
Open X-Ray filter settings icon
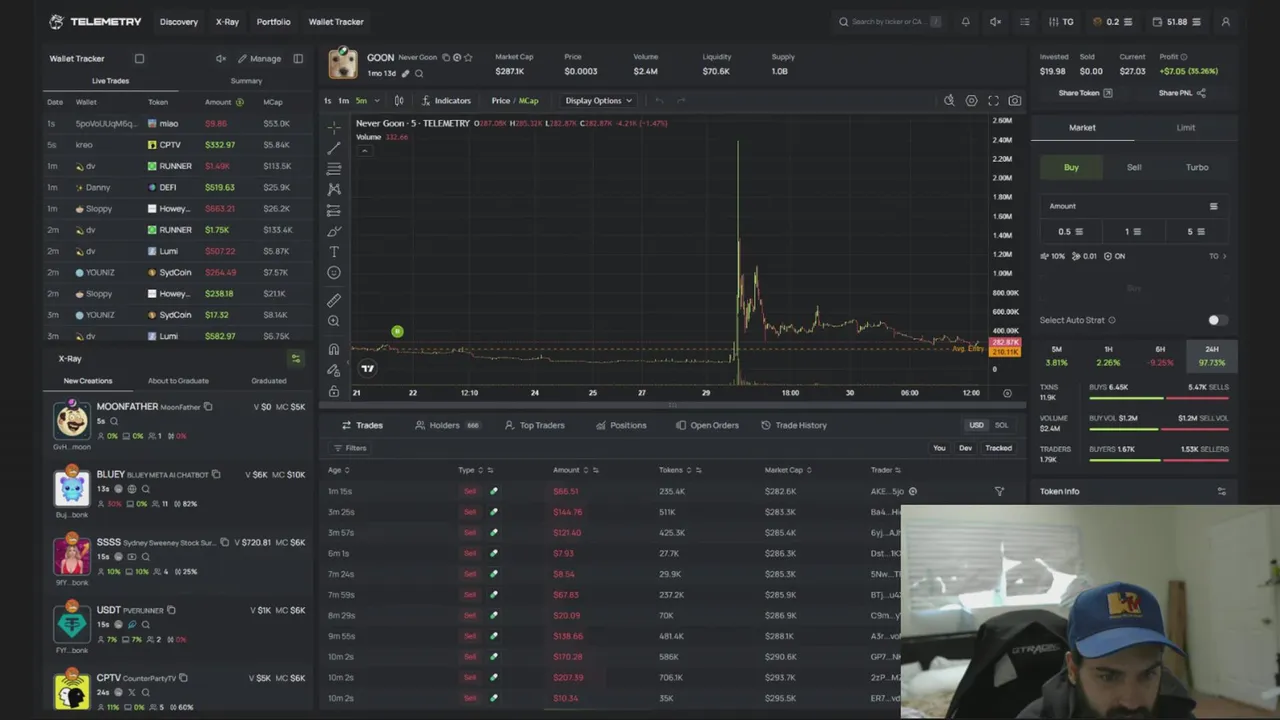[x=295, y=358]
